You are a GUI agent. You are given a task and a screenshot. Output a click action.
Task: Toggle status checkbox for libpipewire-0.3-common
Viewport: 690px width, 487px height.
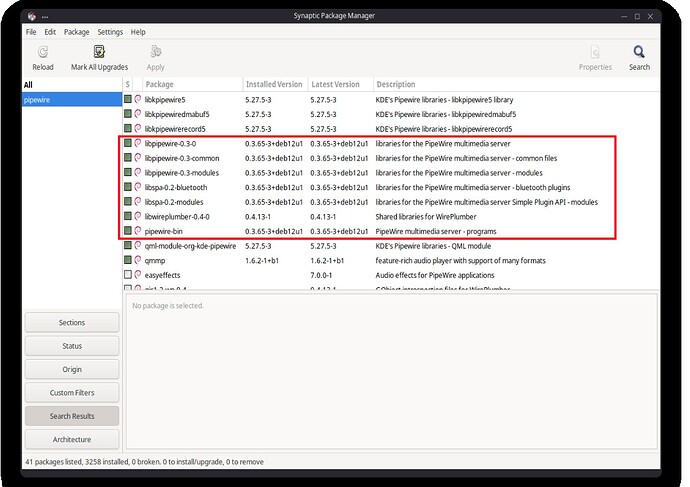[x=128, y=157]
